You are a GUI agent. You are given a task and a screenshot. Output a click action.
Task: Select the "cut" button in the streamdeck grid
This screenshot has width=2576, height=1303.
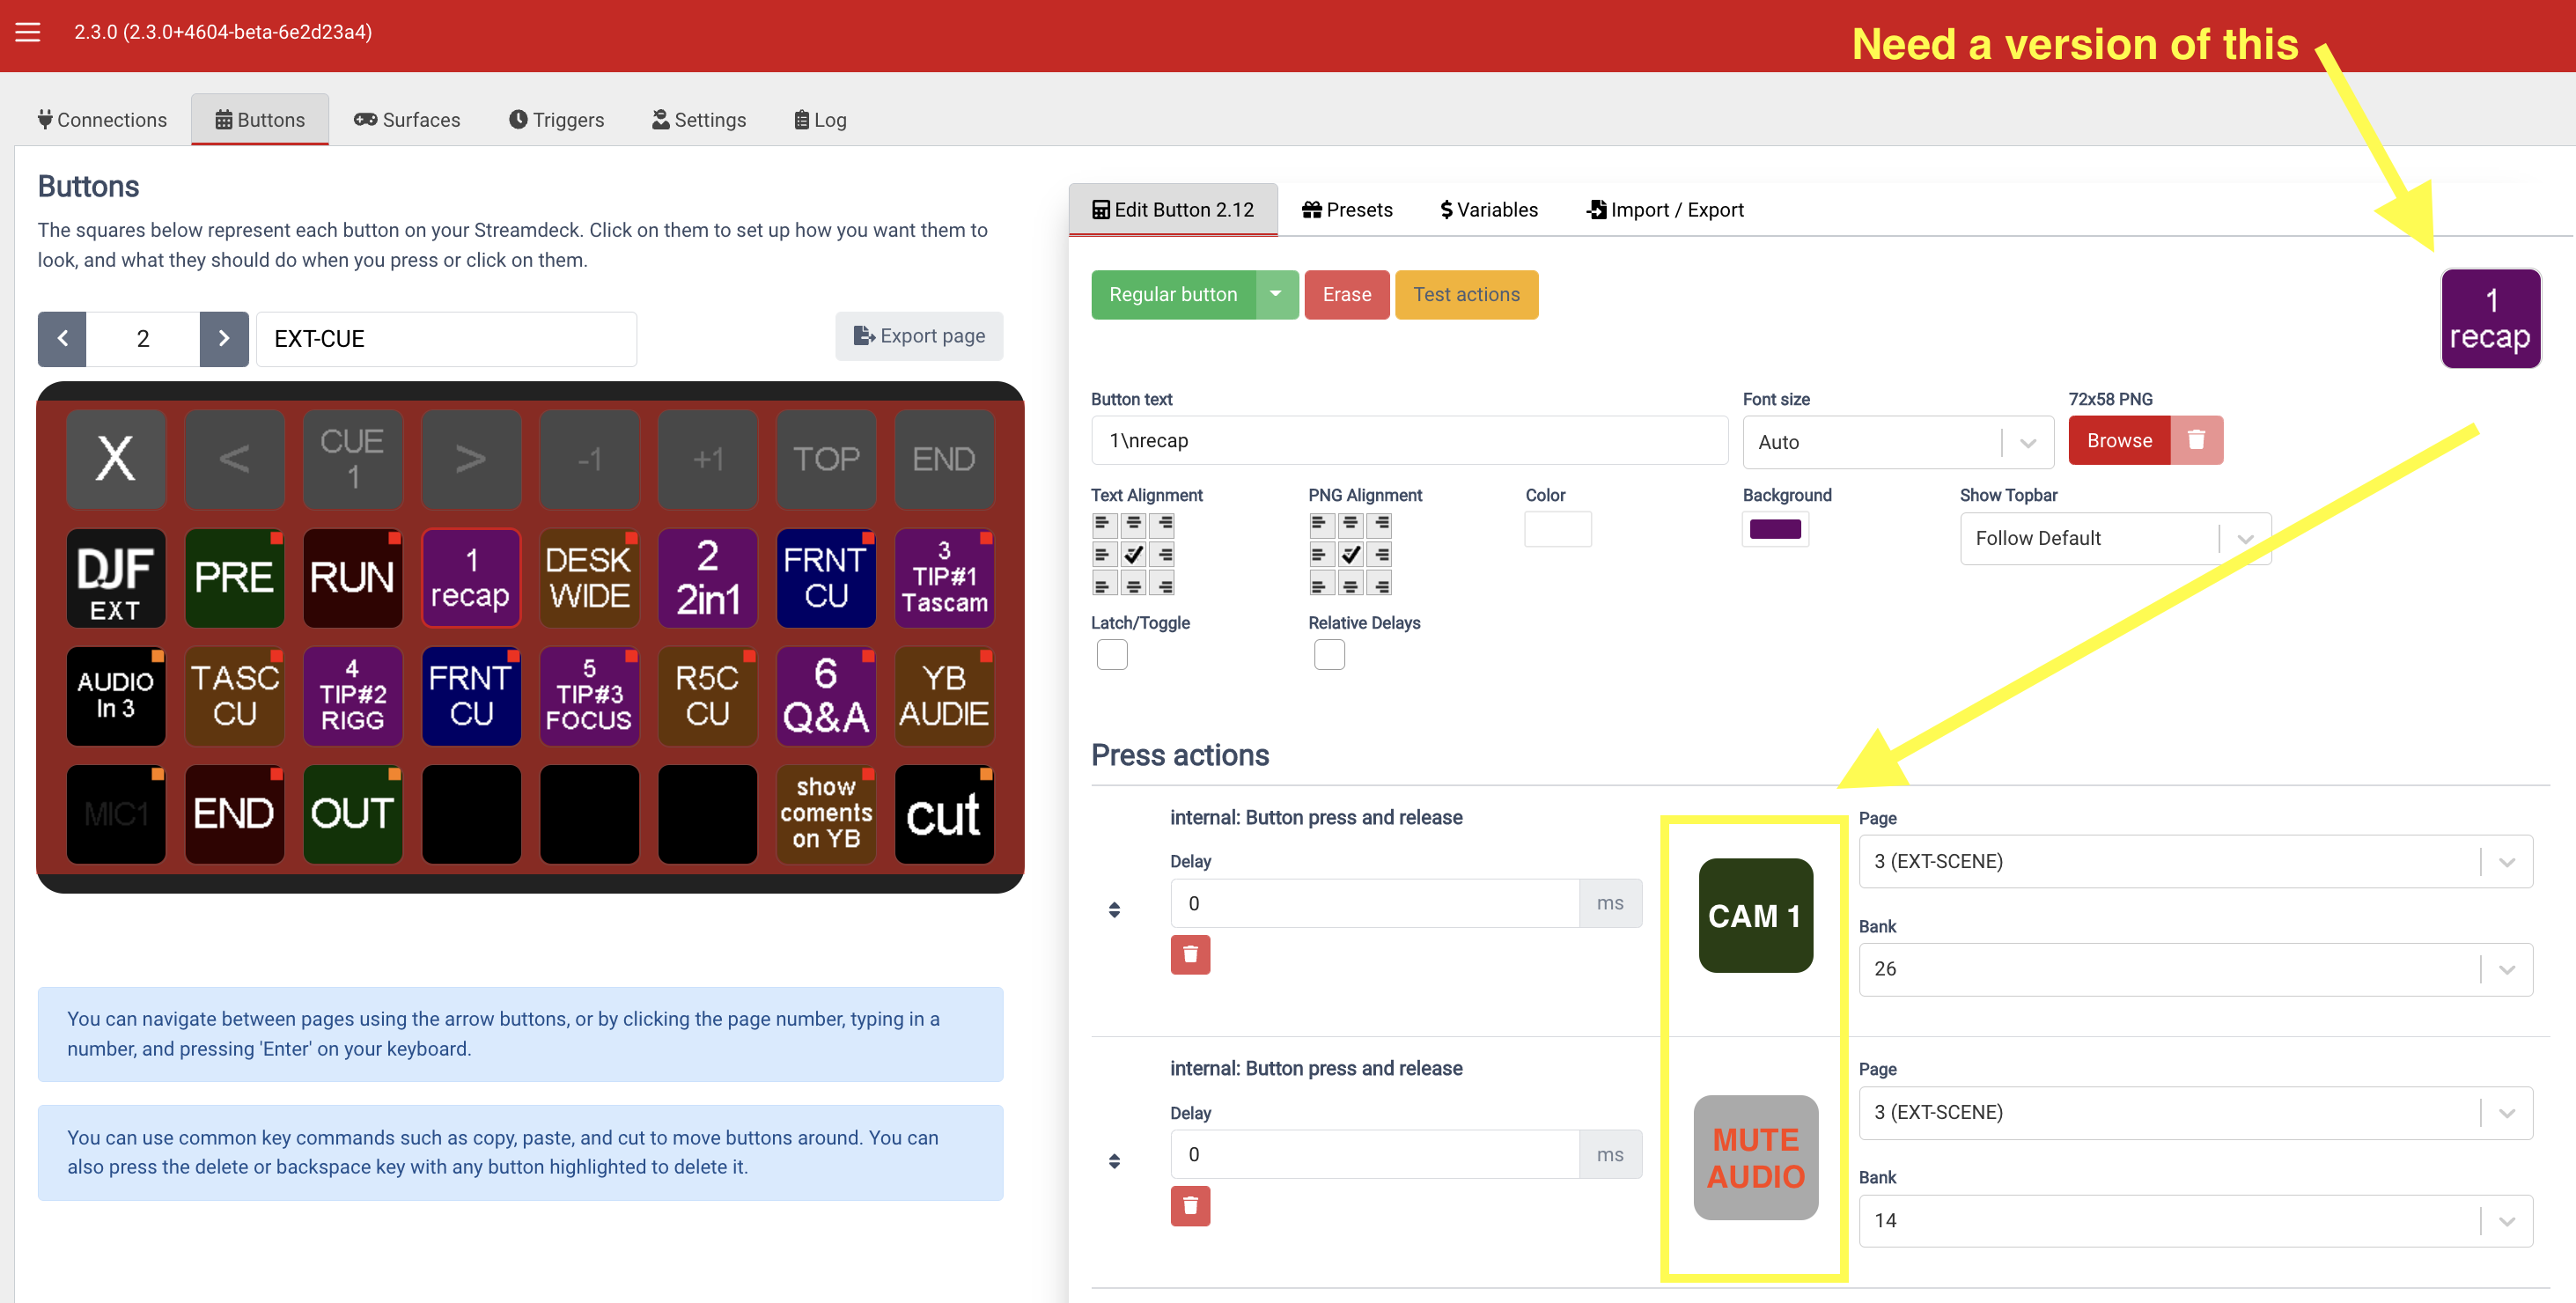point(943,814)
